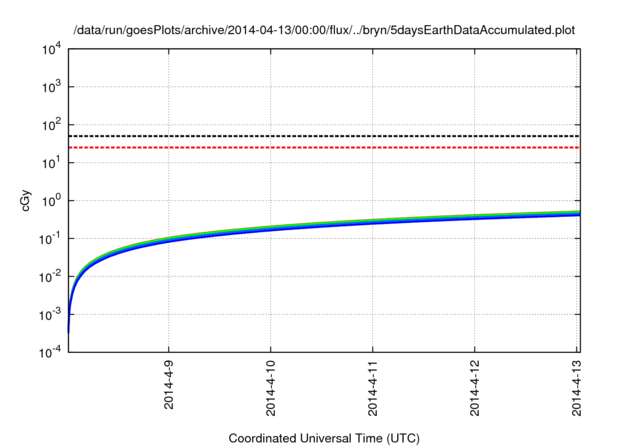This screenshot has width=640, height=448.
Task: Click the red dashed threshold line
Action: pos(324,147)
